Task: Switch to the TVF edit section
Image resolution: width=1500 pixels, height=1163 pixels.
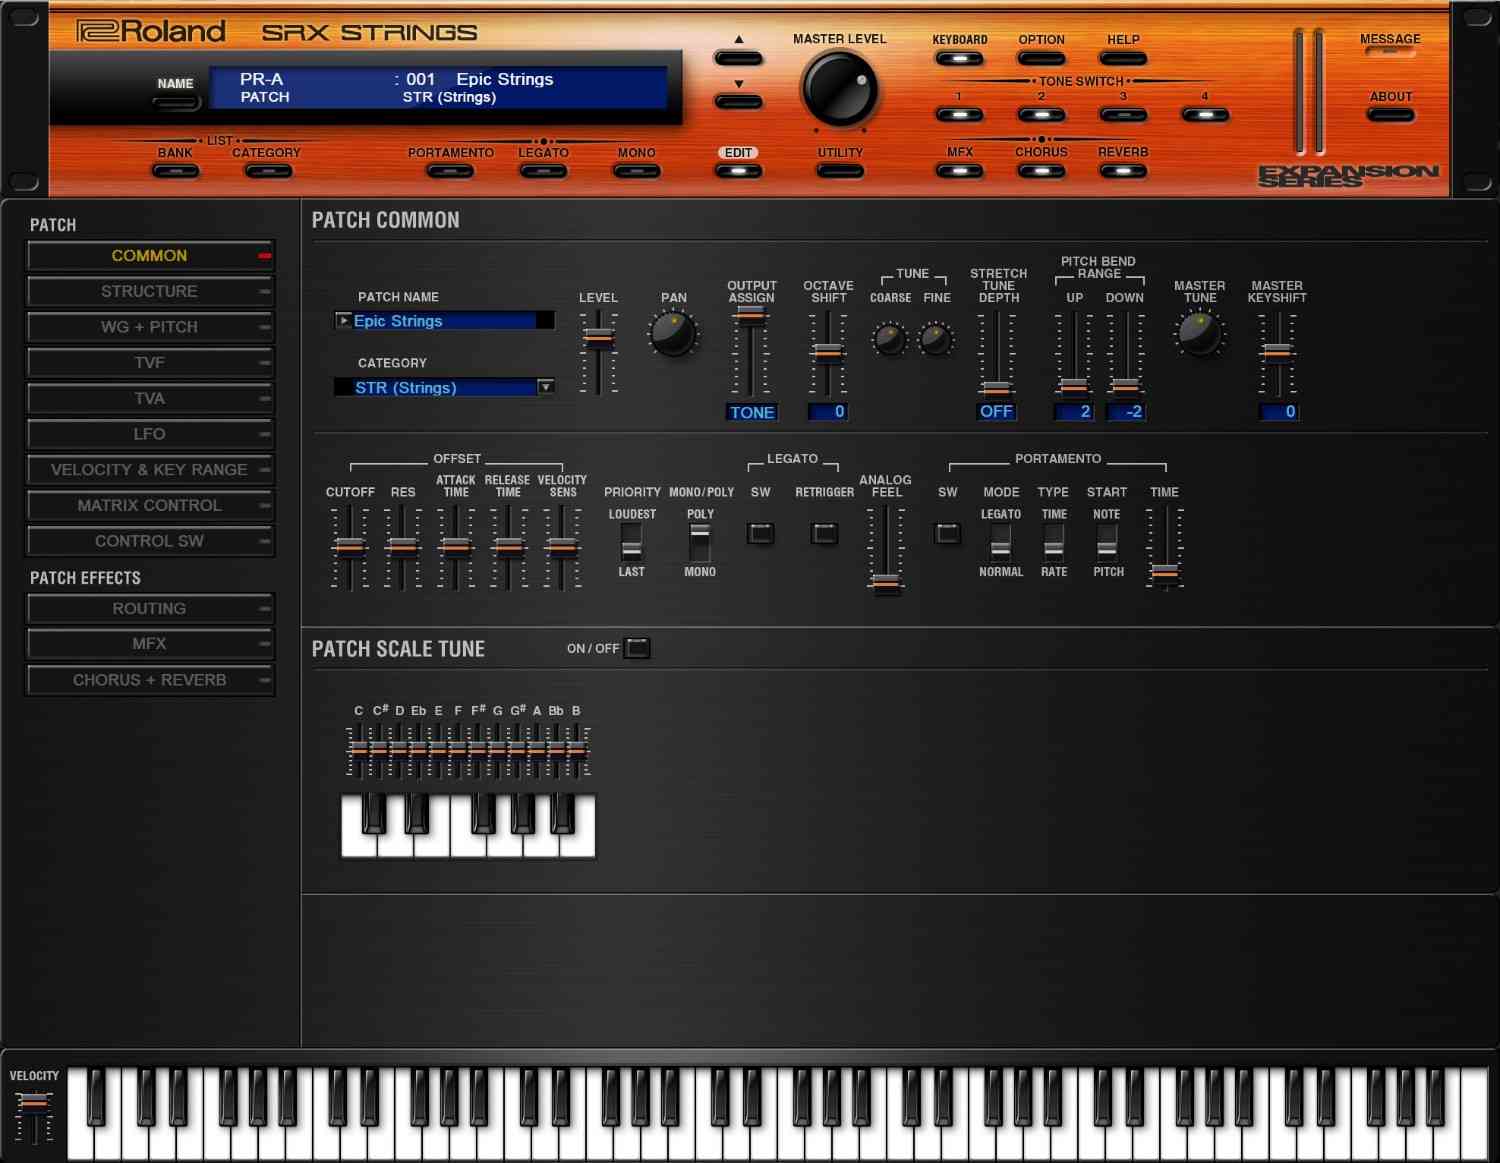Action: click(149, 362)
